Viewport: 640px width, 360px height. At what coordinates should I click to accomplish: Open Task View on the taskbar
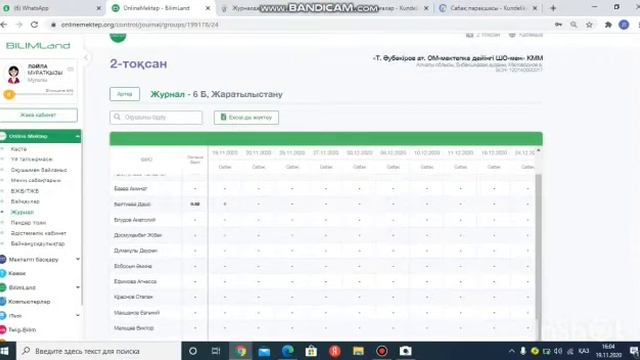pyautogui.click(x=216, y=351)
